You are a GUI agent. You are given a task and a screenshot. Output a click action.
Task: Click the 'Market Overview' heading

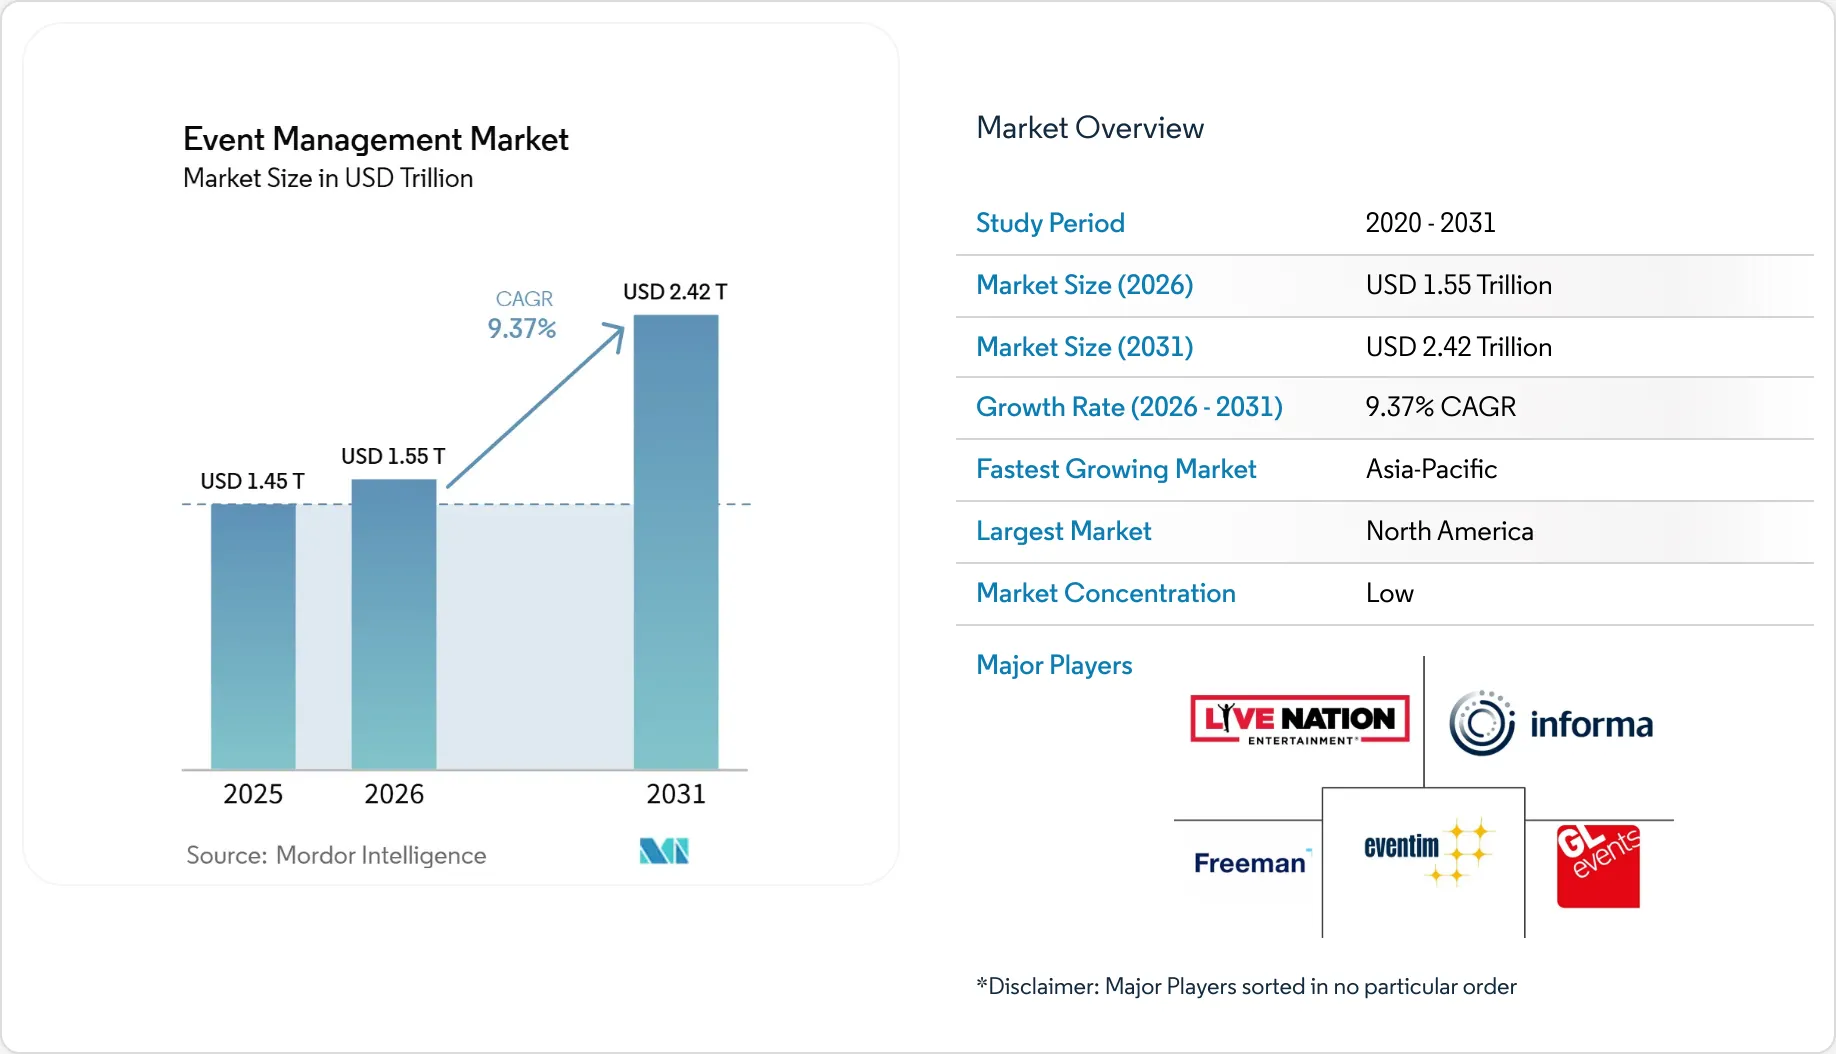pyautogui.click(x=1090, y=128)
